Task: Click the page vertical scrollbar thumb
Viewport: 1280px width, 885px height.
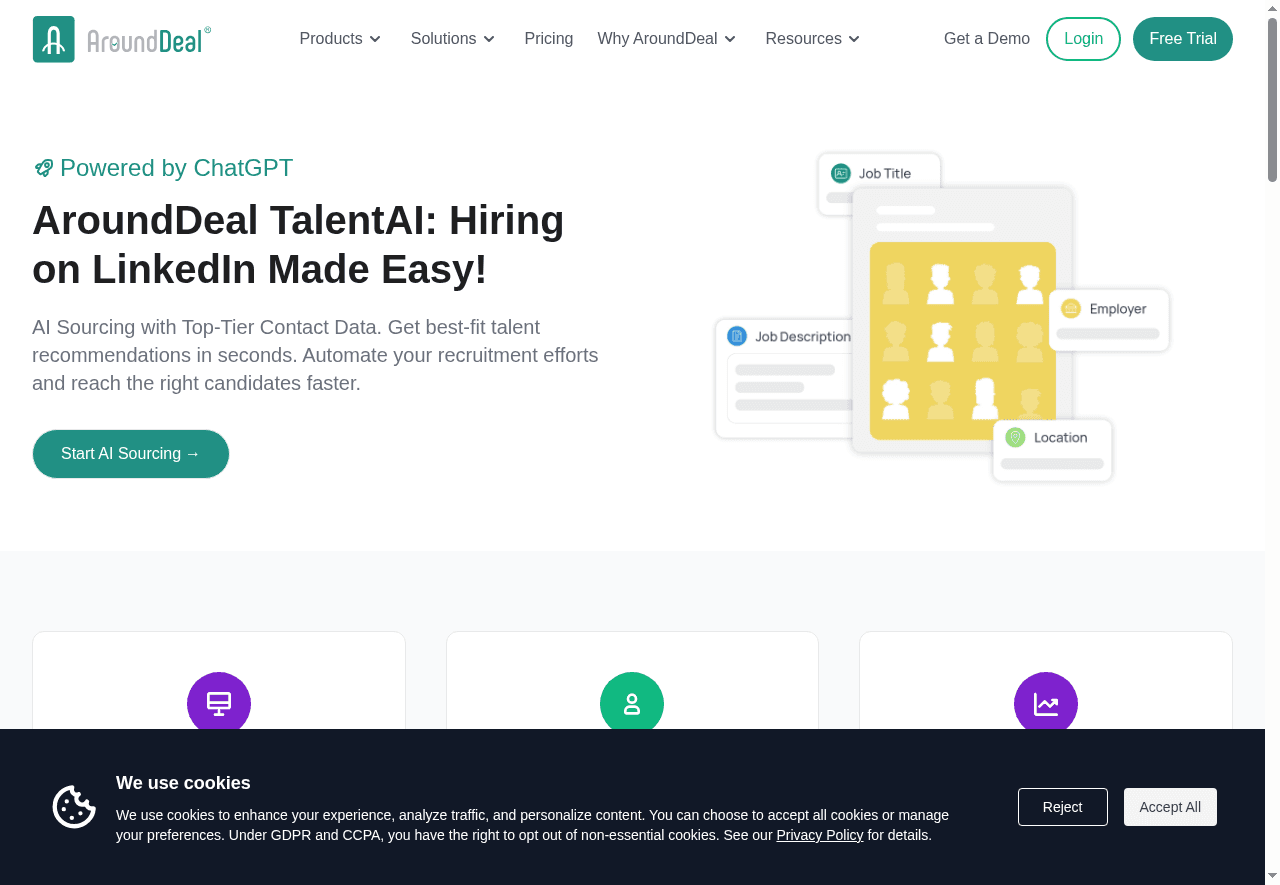Action: (1272, 100)
